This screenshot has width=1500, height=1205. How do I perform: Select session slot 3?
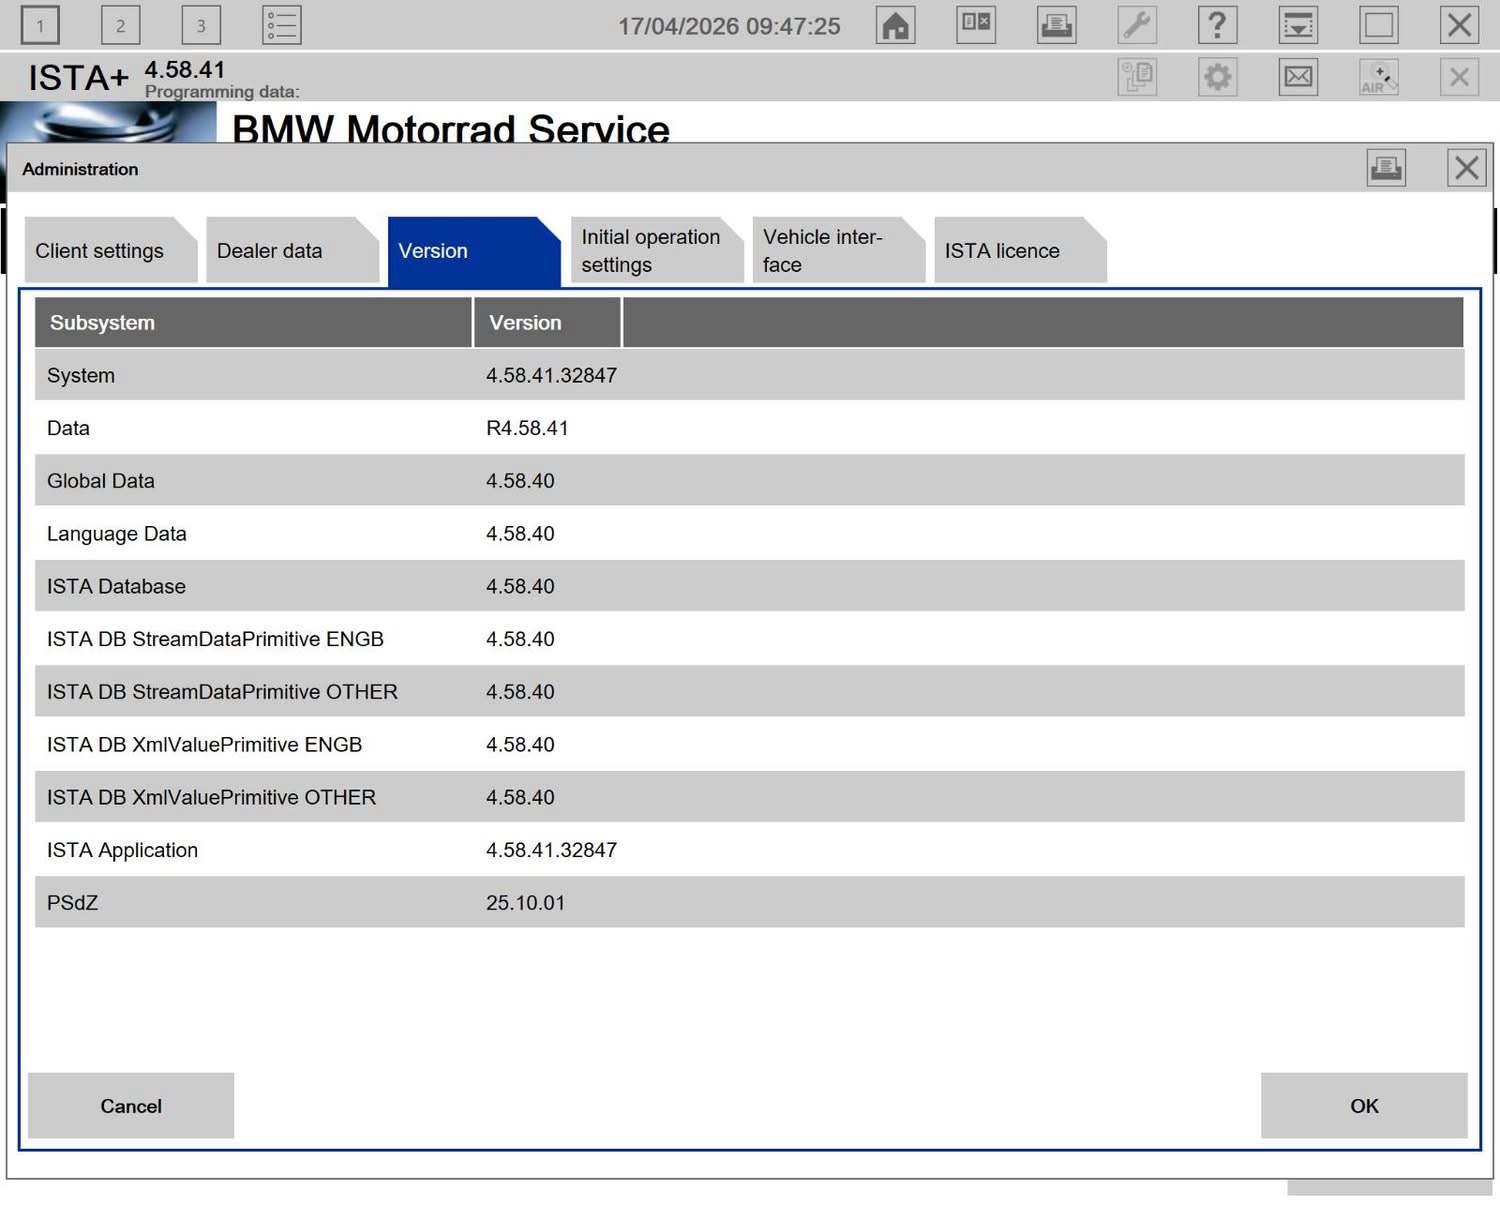click(201, 25)
